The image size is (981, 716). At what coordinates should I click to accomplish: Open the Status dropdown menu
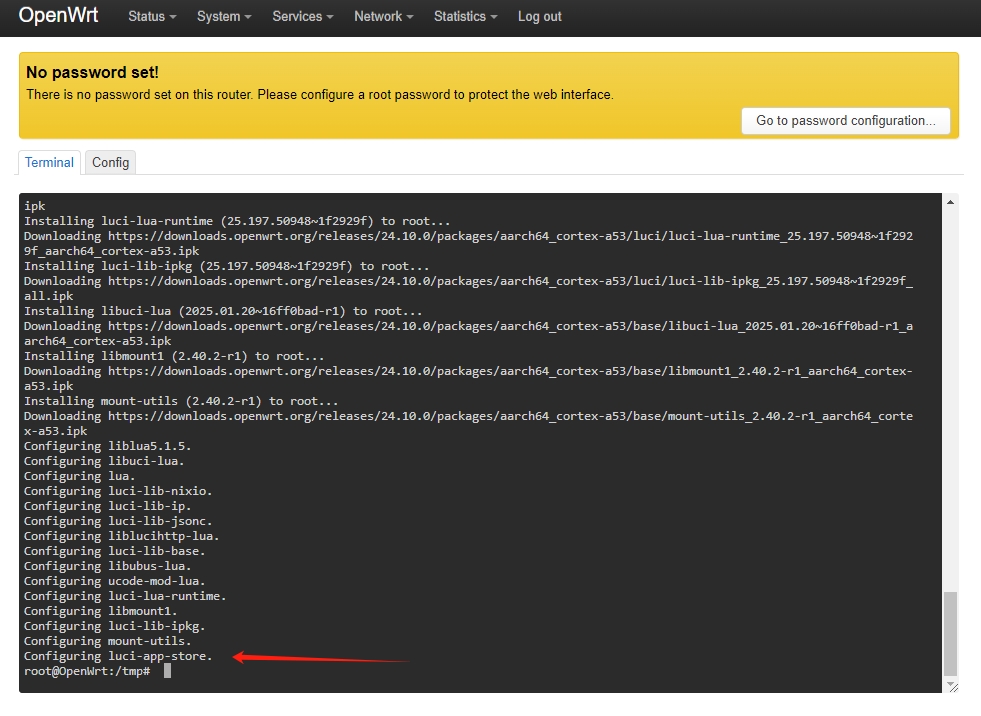click(152, 17)
